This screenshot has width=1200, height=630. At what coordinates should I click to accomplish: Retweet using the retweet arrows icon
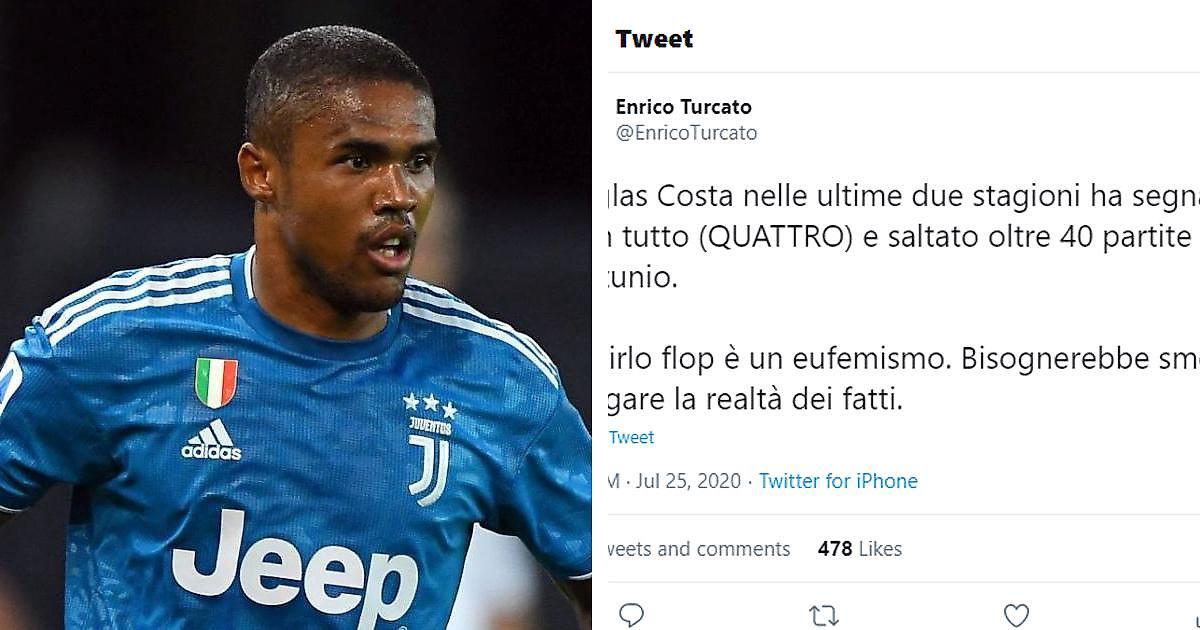pos(823,615)
